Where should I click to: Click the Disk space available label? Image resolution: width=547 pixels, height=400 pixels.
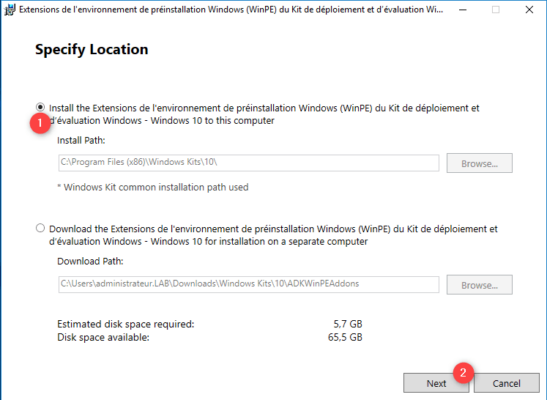point(103,337)
